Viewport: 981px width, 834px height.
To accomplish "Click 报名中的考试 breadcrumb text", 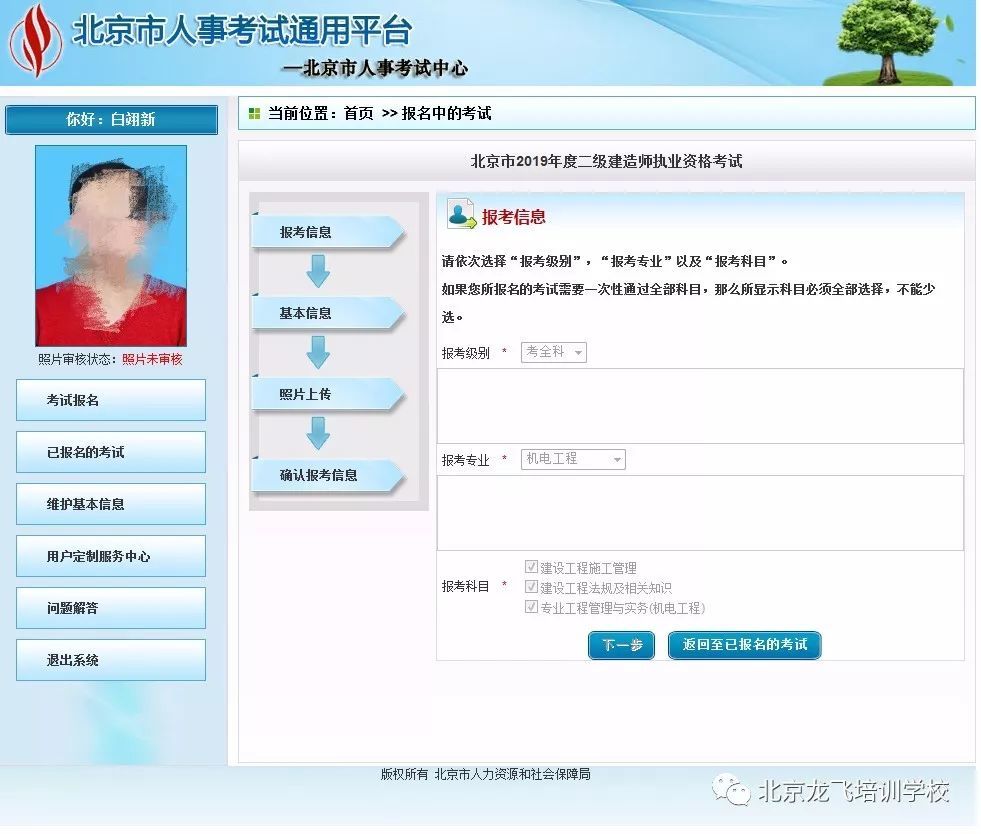I will (x=446, y=113).
